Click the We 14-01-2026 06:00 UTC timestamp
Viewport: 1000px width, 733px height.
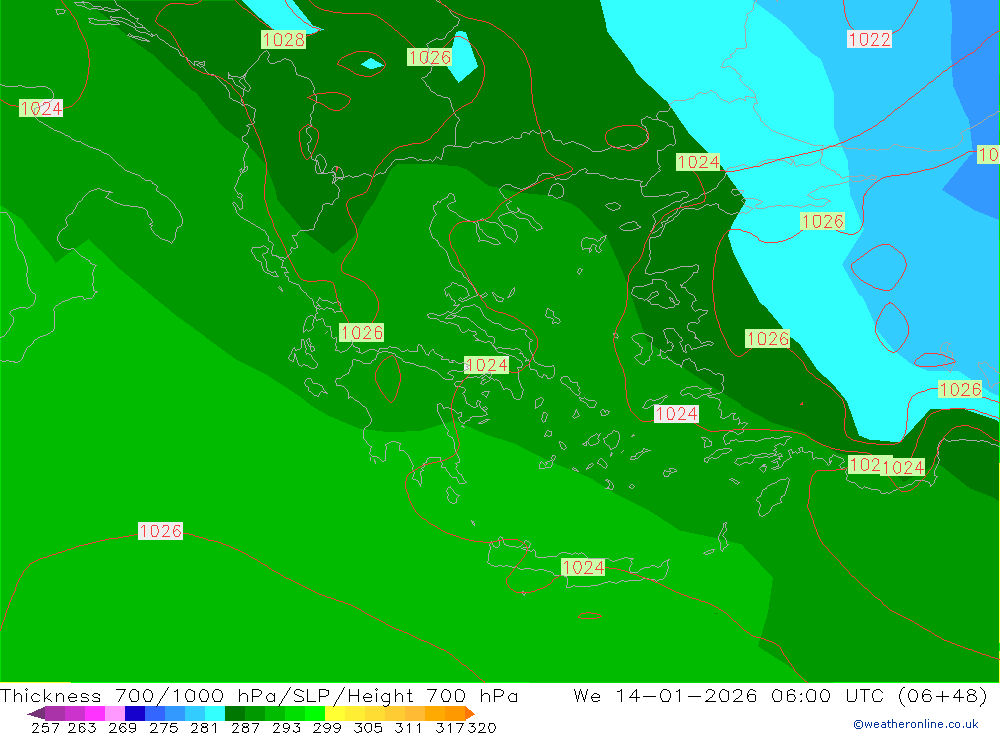coord(780,695)
